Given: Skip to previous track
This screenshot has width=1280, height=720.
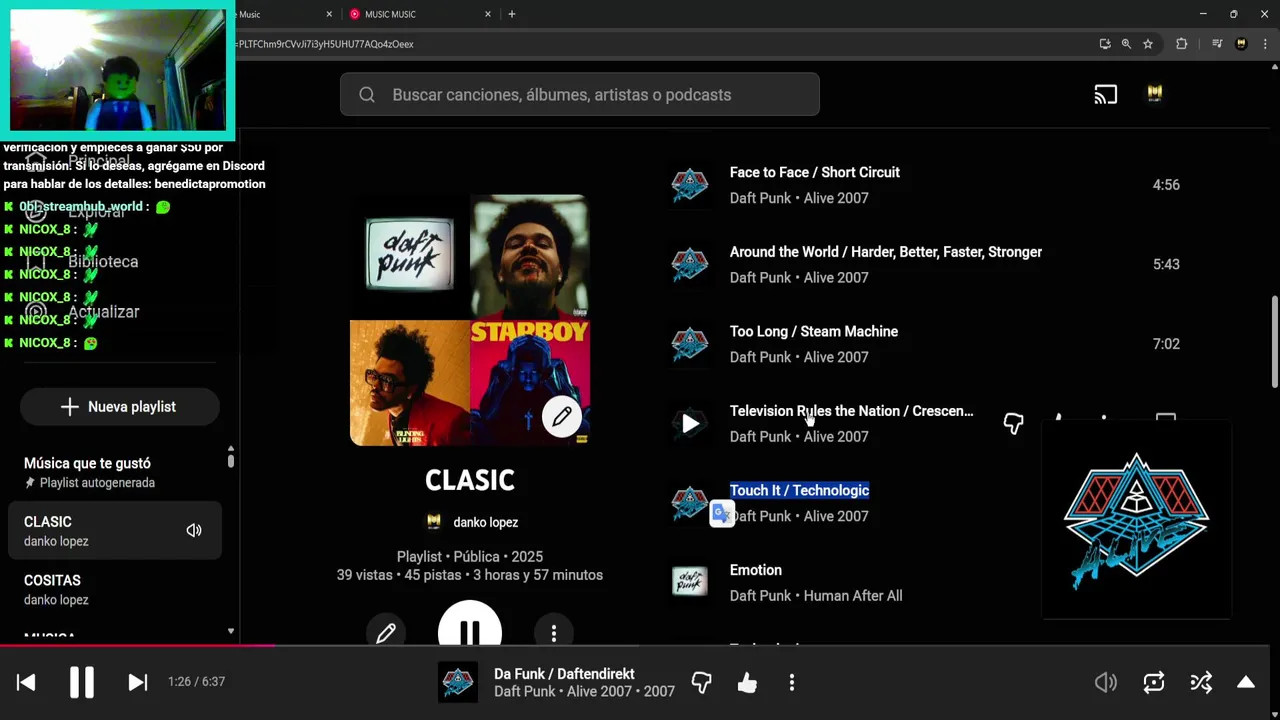Looking at the screenshot, I should pyautogui.click(x=26, y=682).
